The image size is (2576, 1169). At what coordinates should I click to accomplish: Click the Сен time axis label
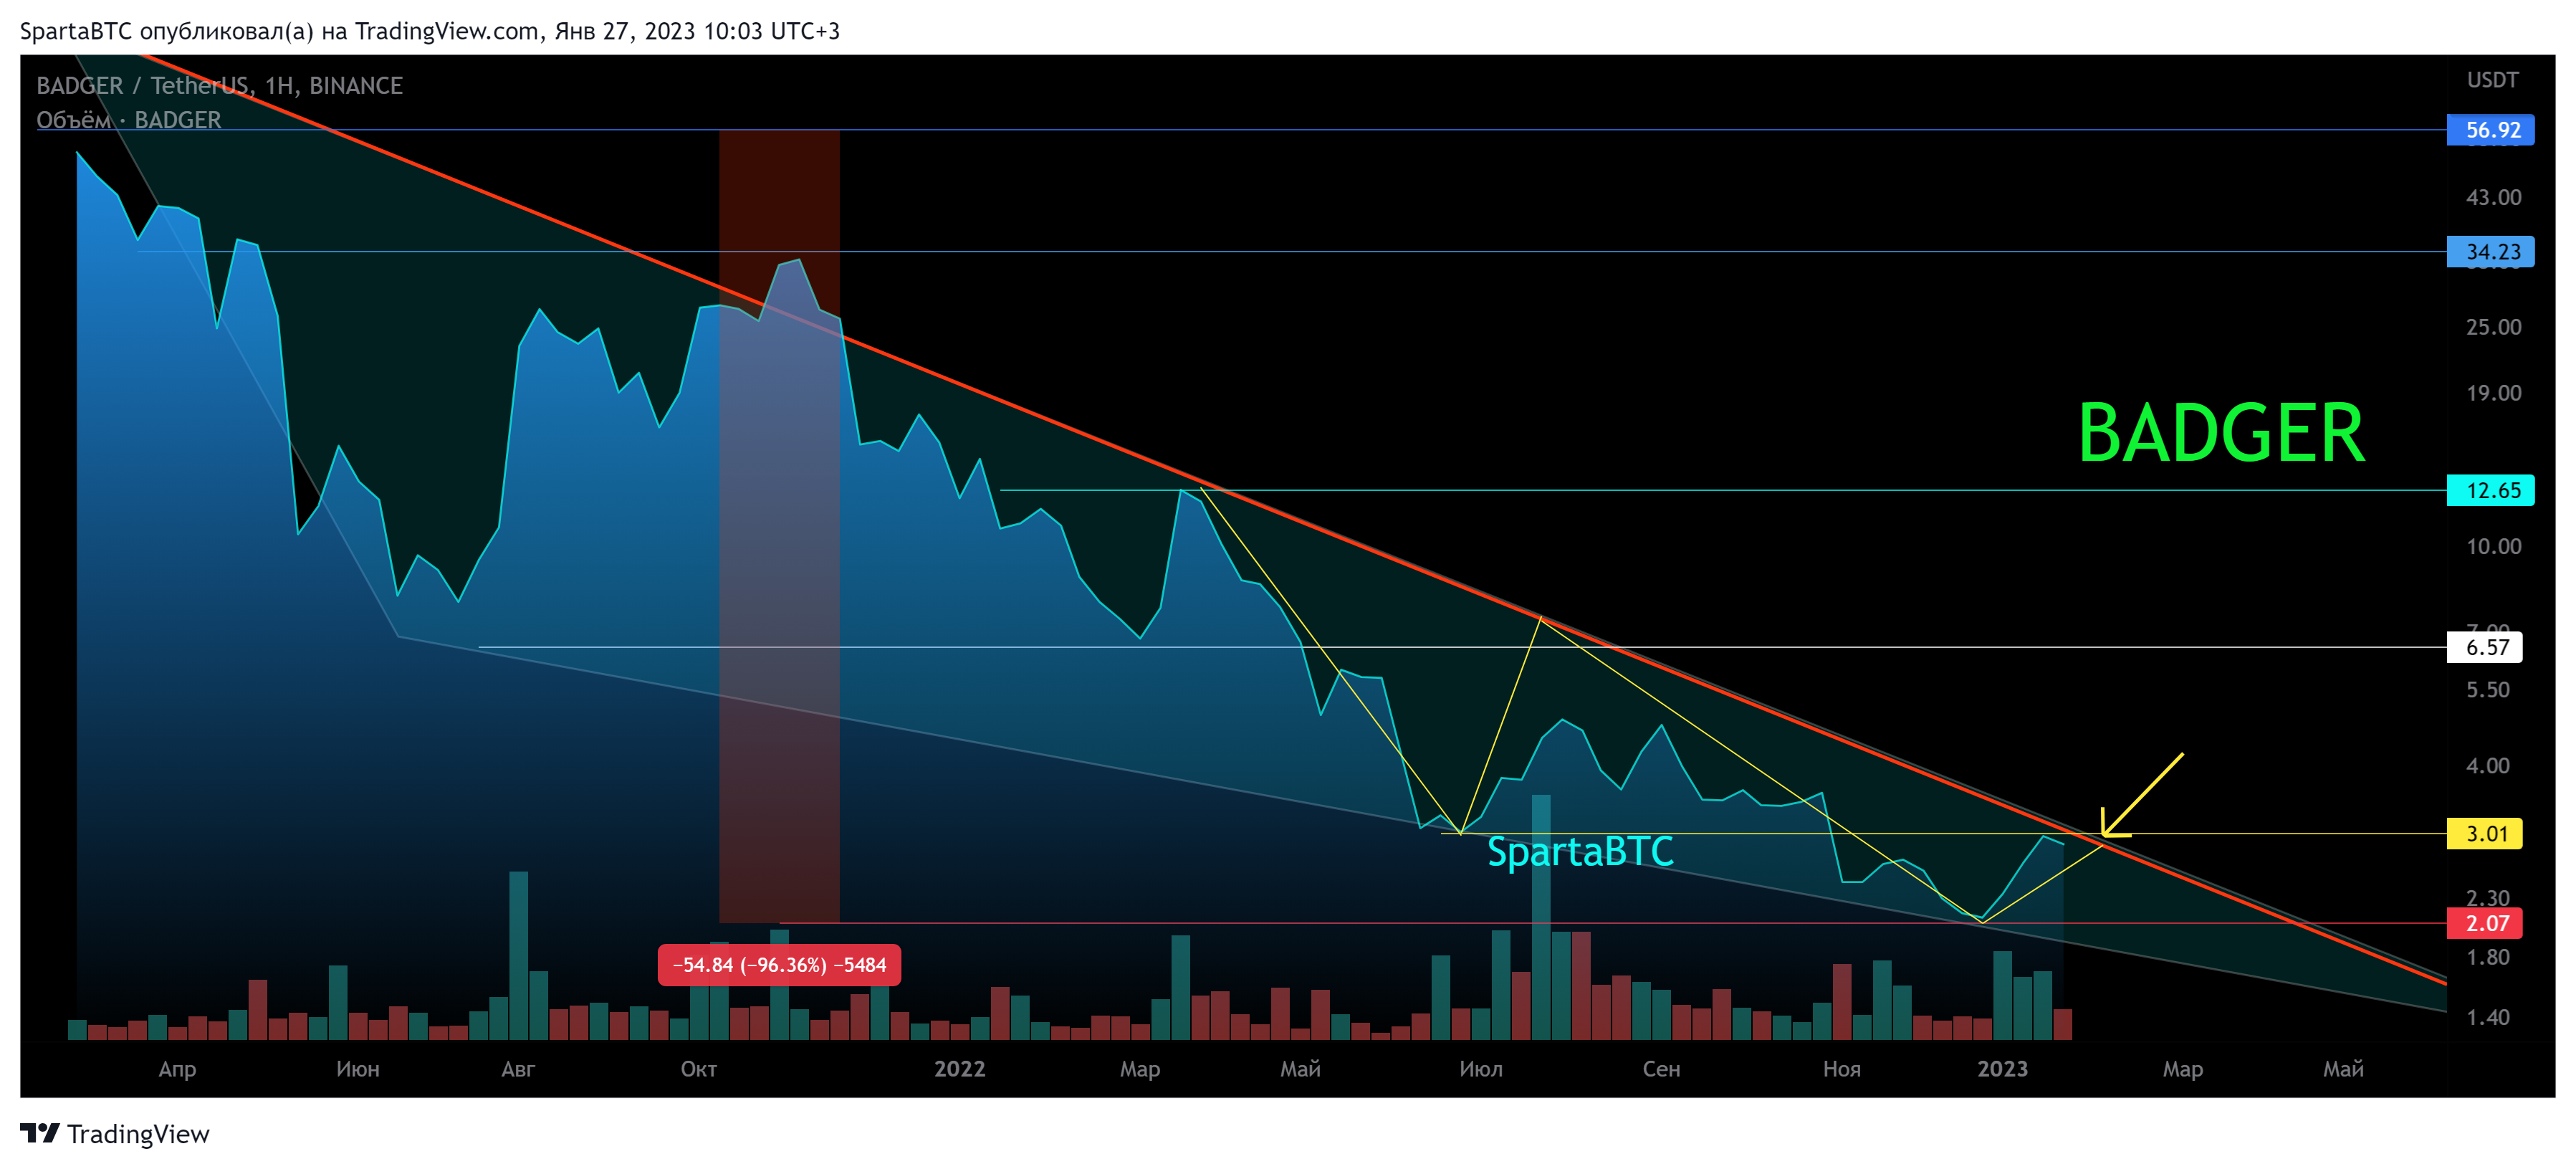[x=1660, y=1069]
